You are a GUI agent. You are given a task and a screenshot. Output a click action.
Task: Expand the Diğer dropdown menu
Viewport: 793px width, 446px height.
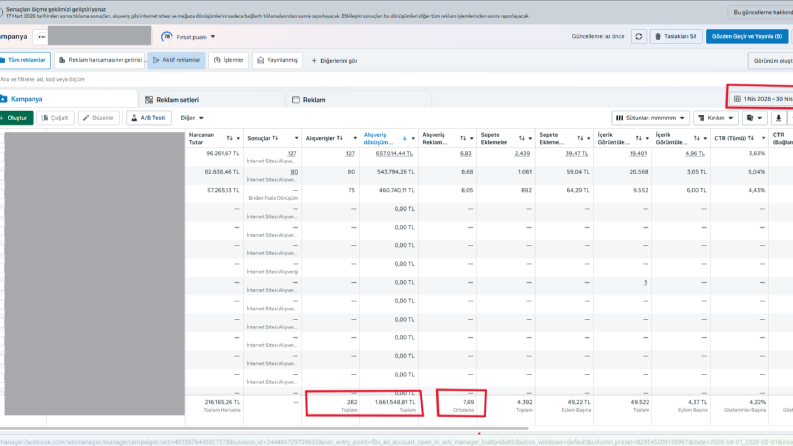[192, 118]
